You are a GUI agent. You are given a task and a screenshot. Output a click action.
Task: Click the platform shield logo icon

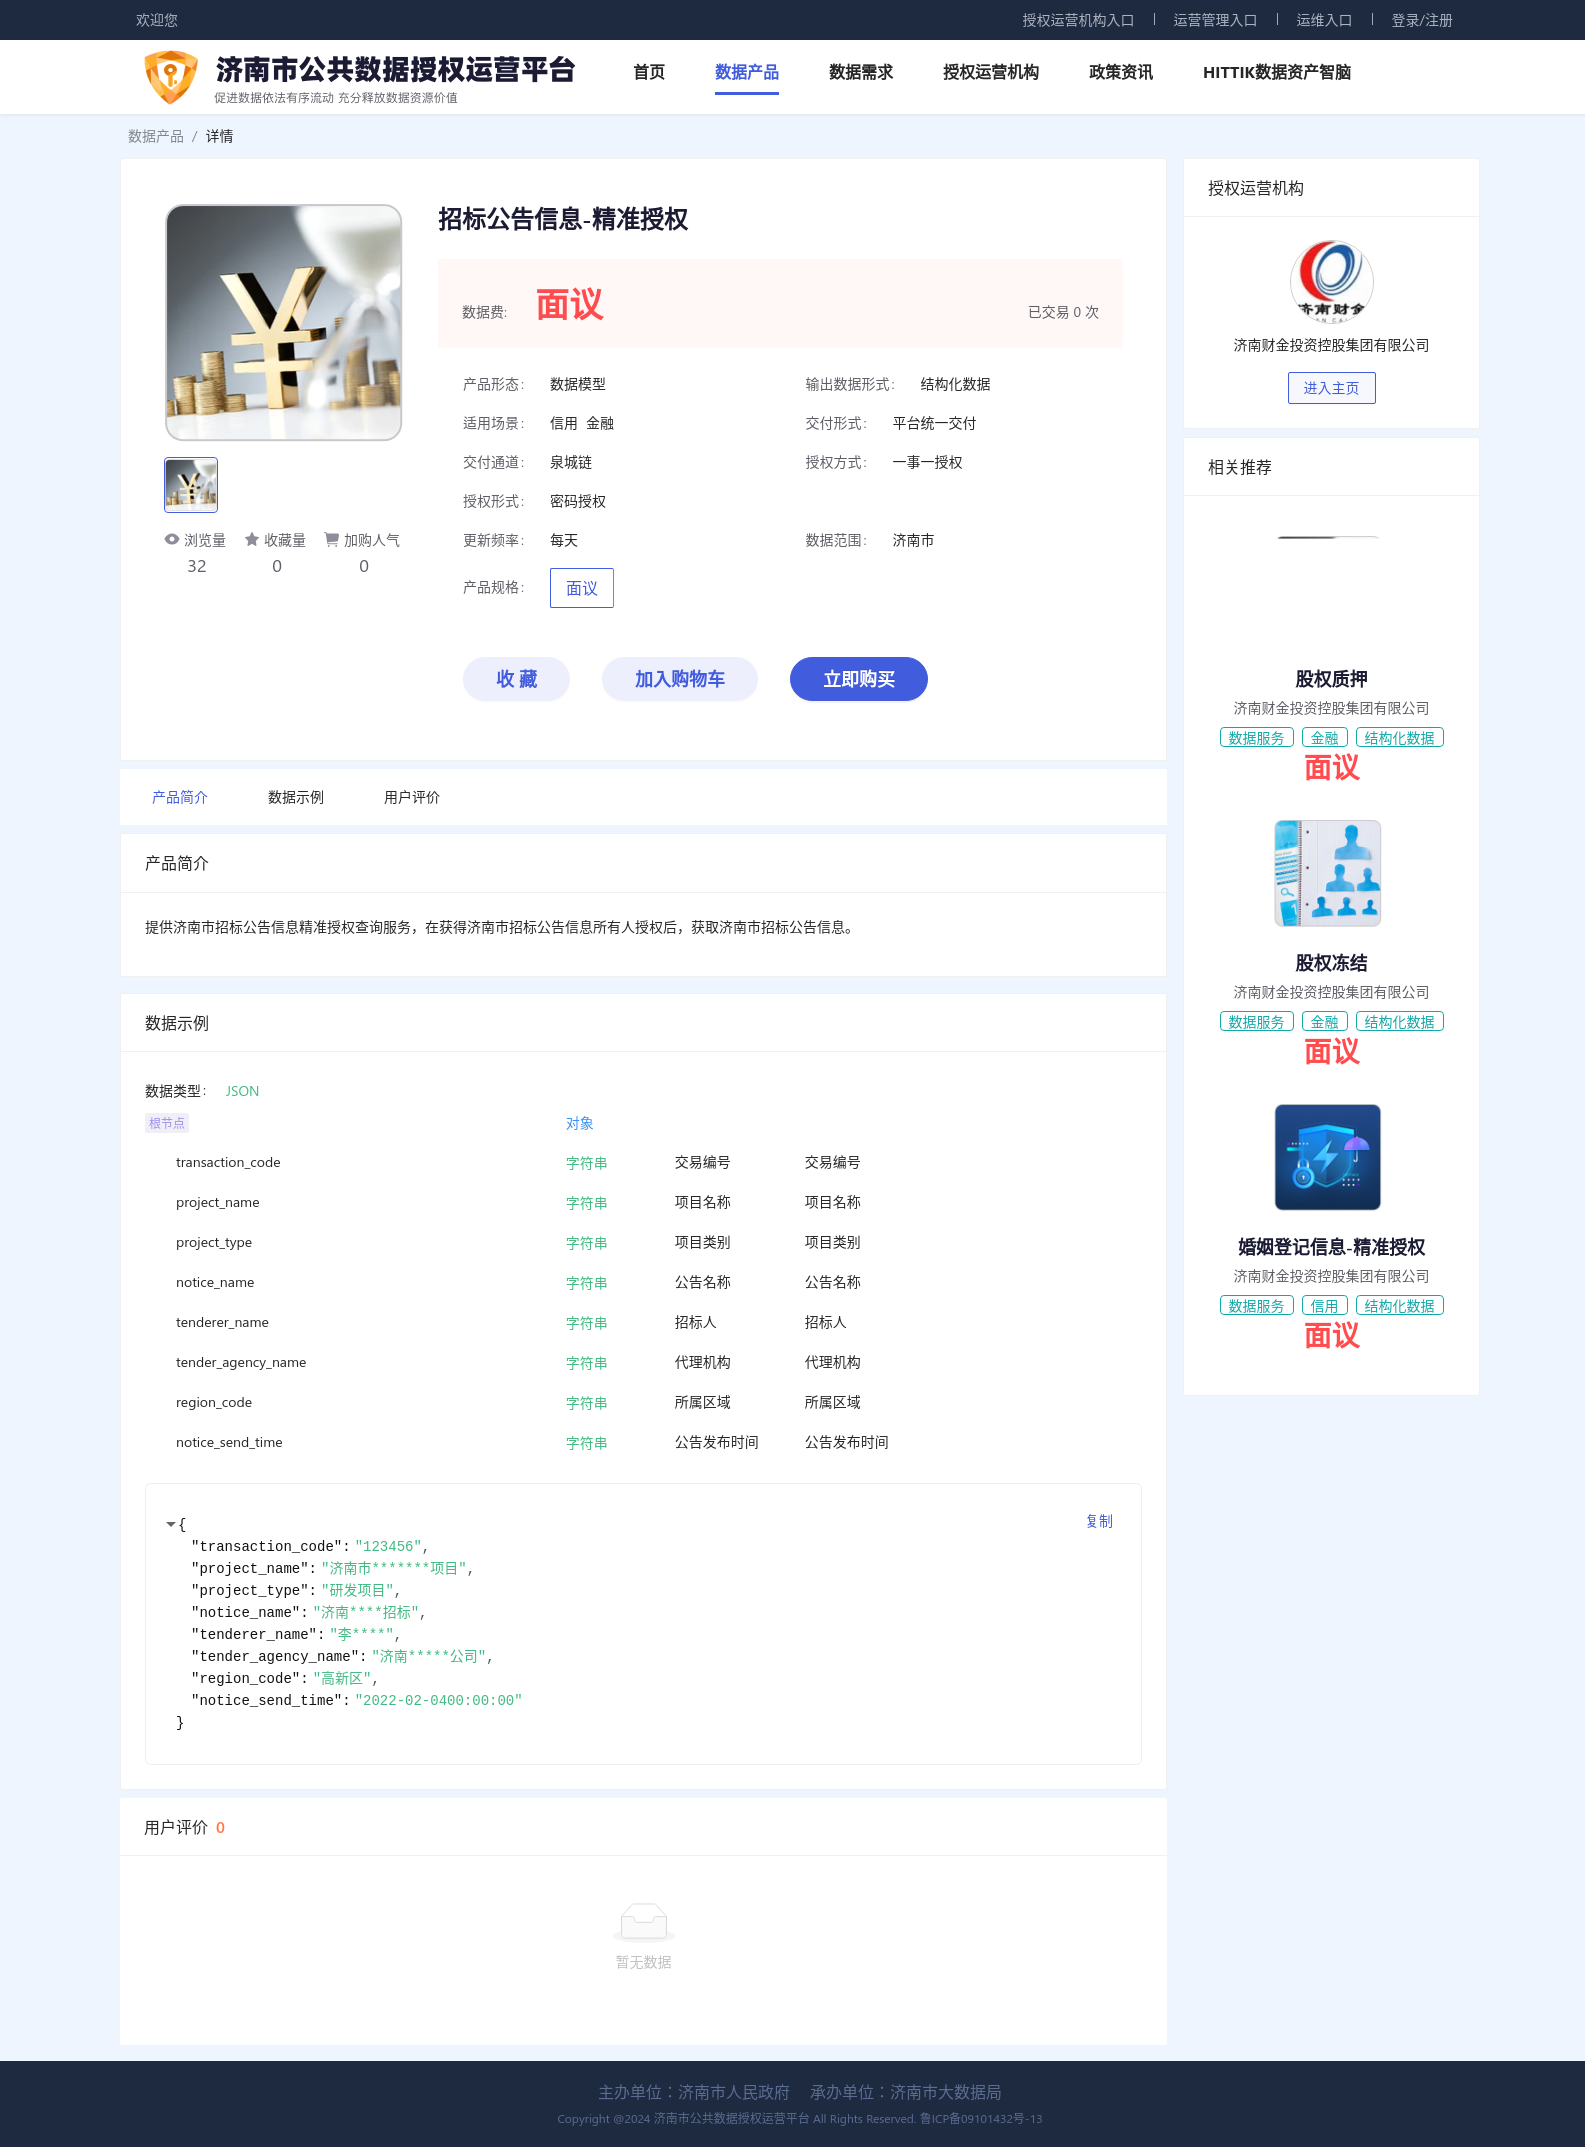coord(171,77)
